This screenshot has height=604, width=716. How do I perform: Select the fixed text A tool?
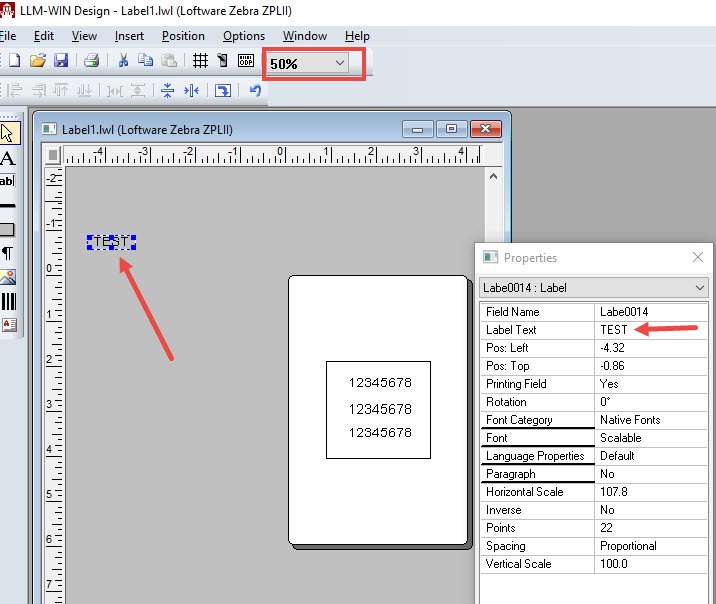point(8,158)
